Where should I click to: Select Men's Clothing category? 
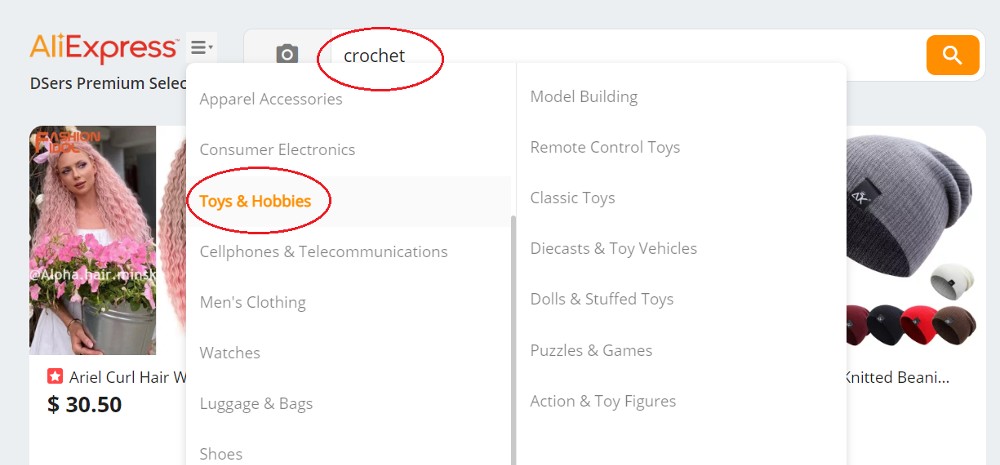click(x=253, y=302)
